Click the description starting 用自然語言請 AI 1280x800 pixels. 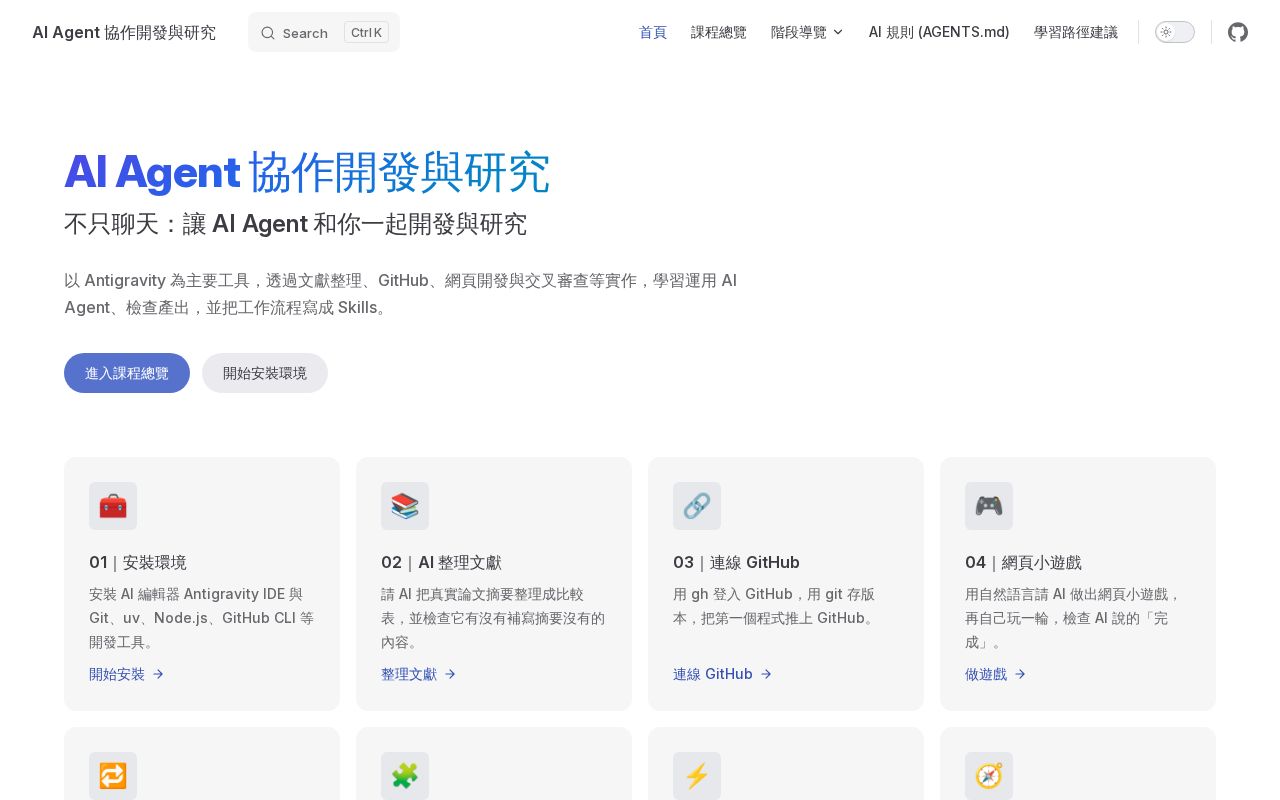pyautogui.click(x=1074, y=618)
